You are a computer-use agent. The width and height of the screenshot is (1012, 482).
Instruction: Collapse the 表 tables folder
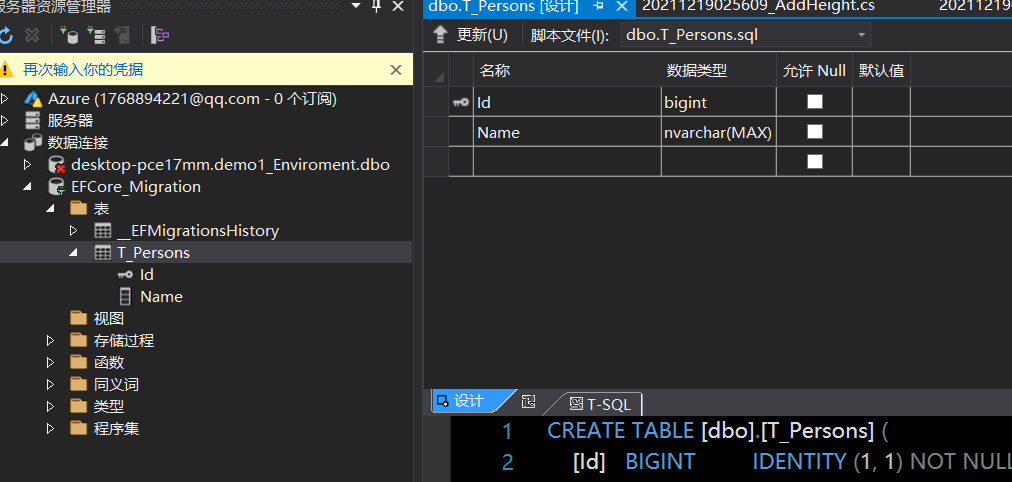(50, 208)
